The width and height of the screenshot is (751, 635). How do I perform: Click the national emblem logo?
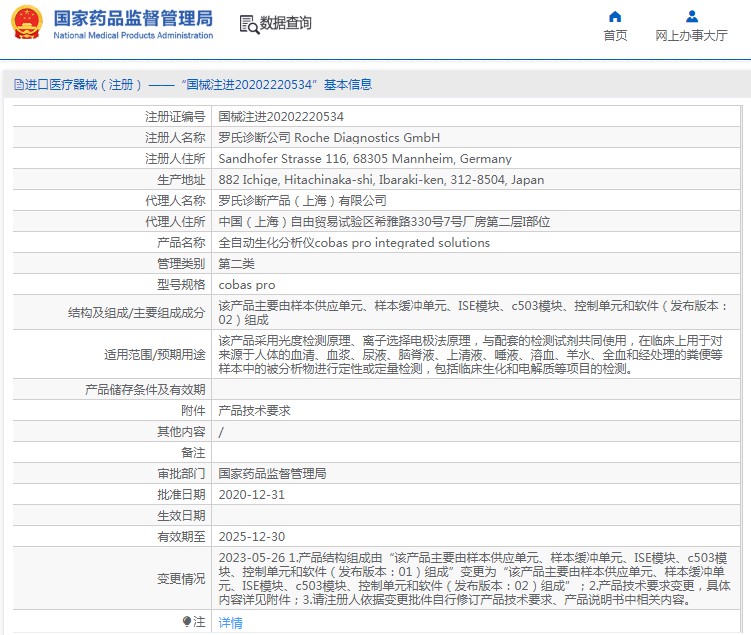pyautogui.click(x=27, y=23)
